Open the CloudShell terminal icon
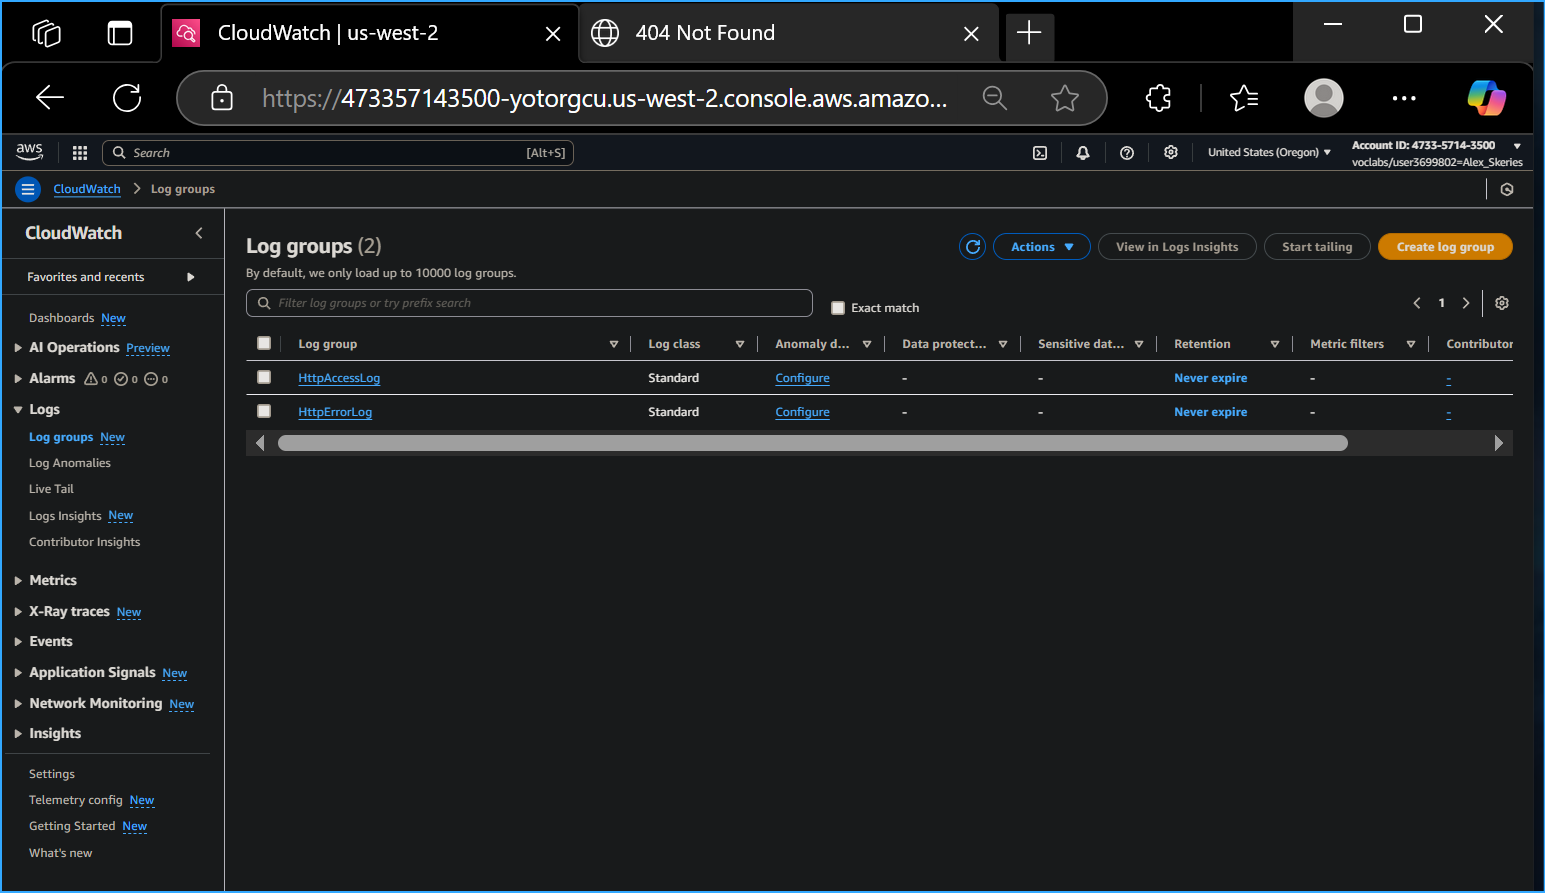The width and height of the screenshot is (1545, 893). click(x=1040, y=152)
